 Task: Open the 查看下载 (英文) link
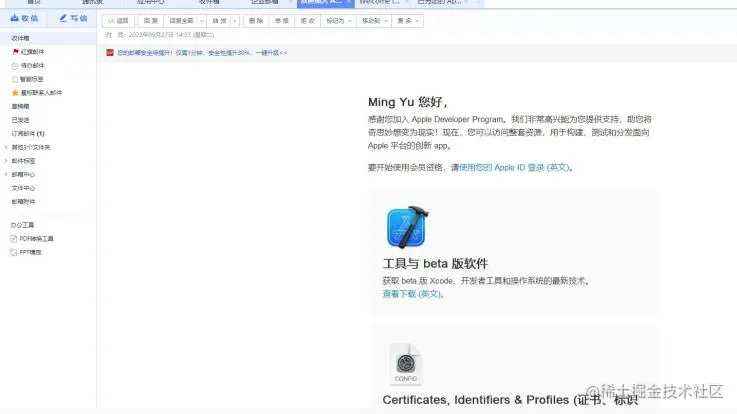tap(412, 294)
